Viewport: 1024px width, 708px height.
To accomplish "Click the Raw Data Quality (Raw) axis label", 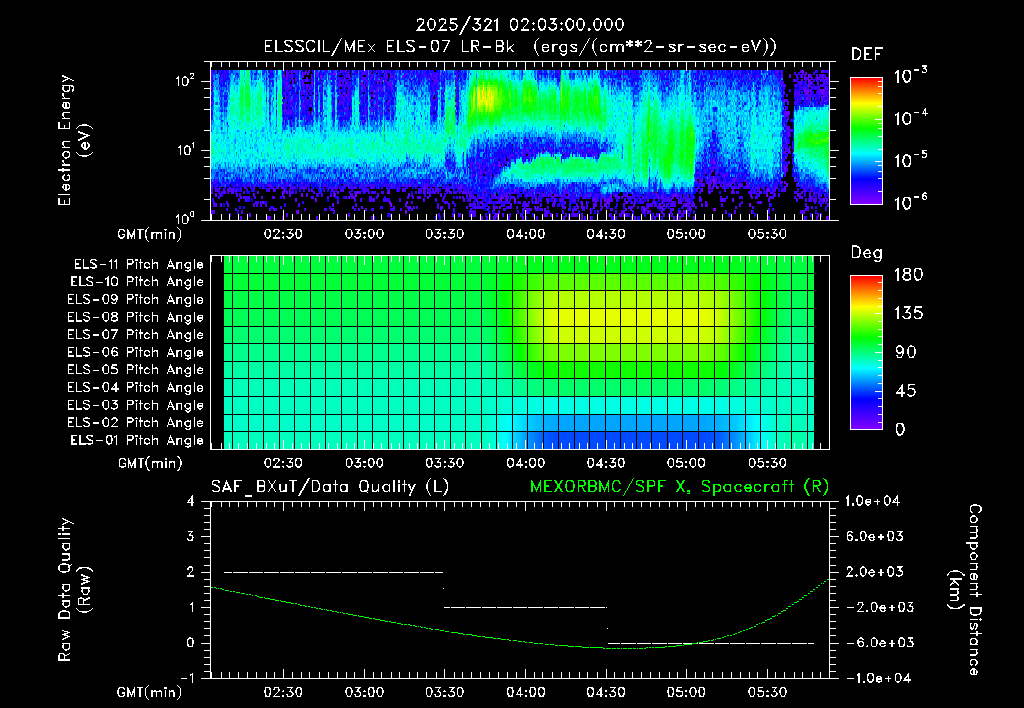I will point(74,590).
